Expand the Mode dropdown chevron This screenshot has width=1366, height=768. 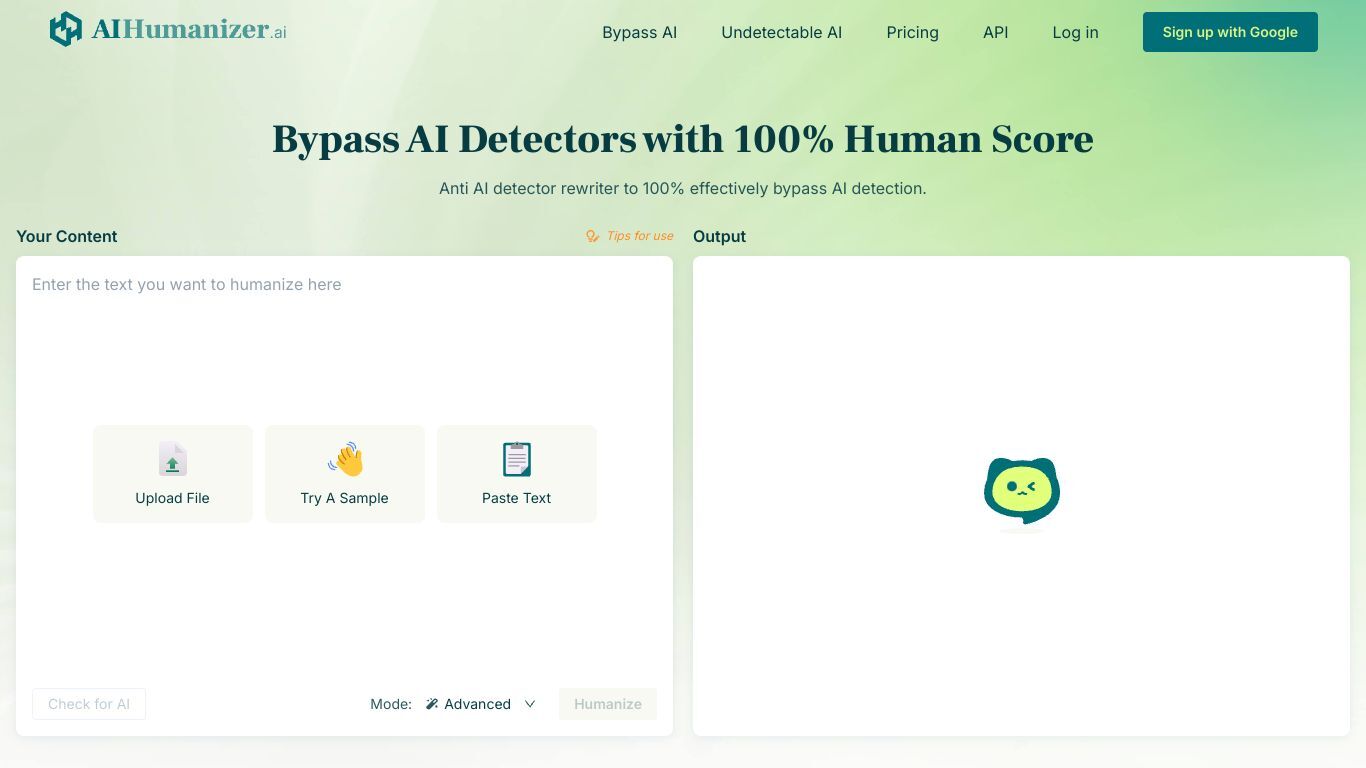tap(530, 704)
